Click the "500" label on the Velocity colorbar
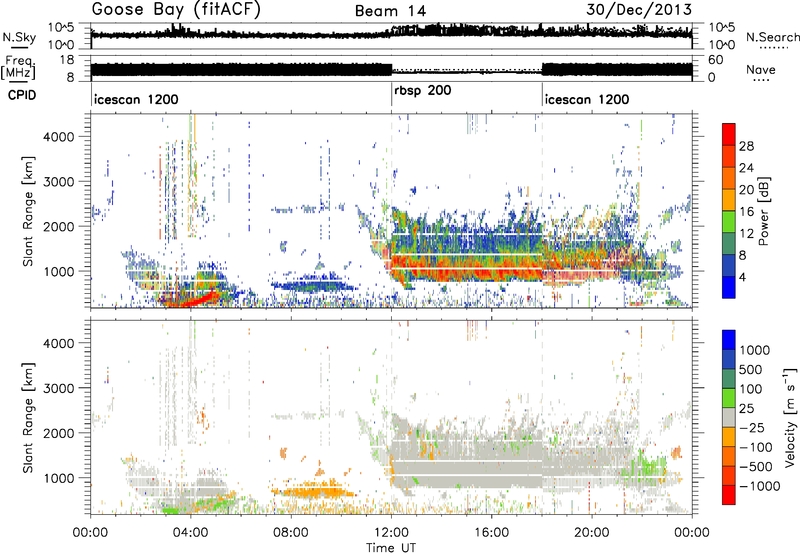 [x=751, y=370]
